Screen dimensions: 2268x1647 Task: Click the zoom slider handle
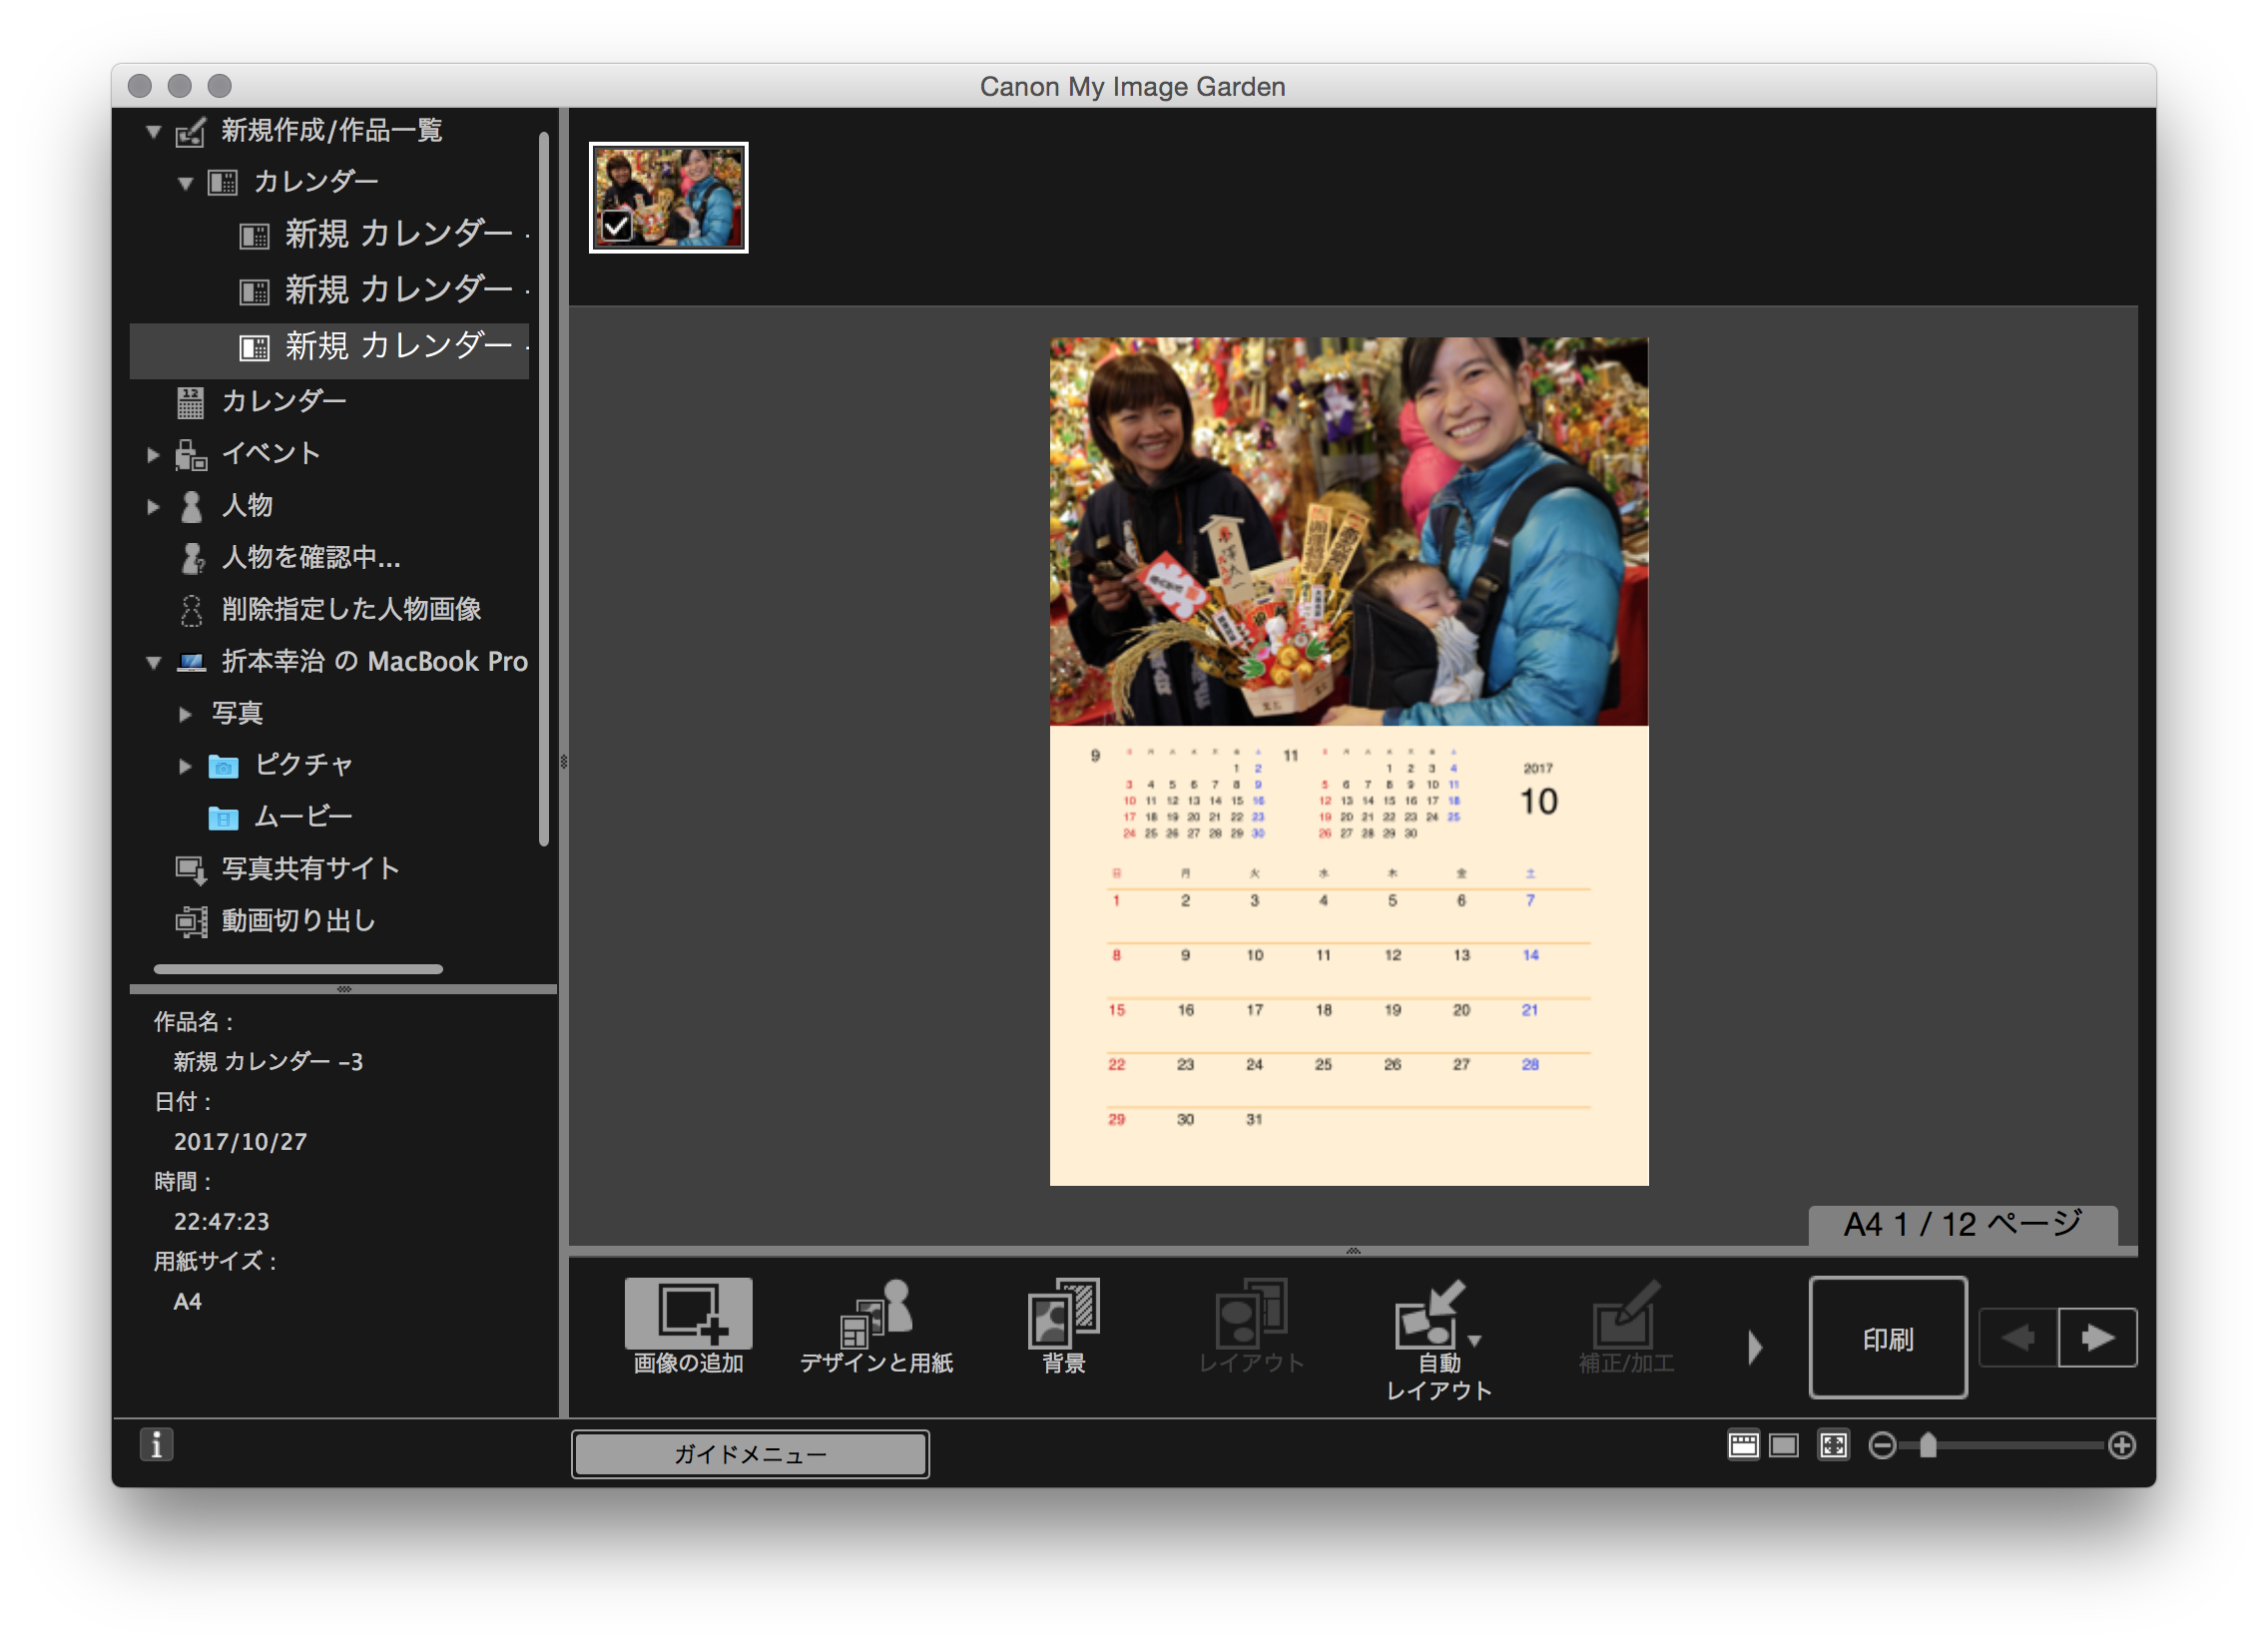click(1928, 1445)
